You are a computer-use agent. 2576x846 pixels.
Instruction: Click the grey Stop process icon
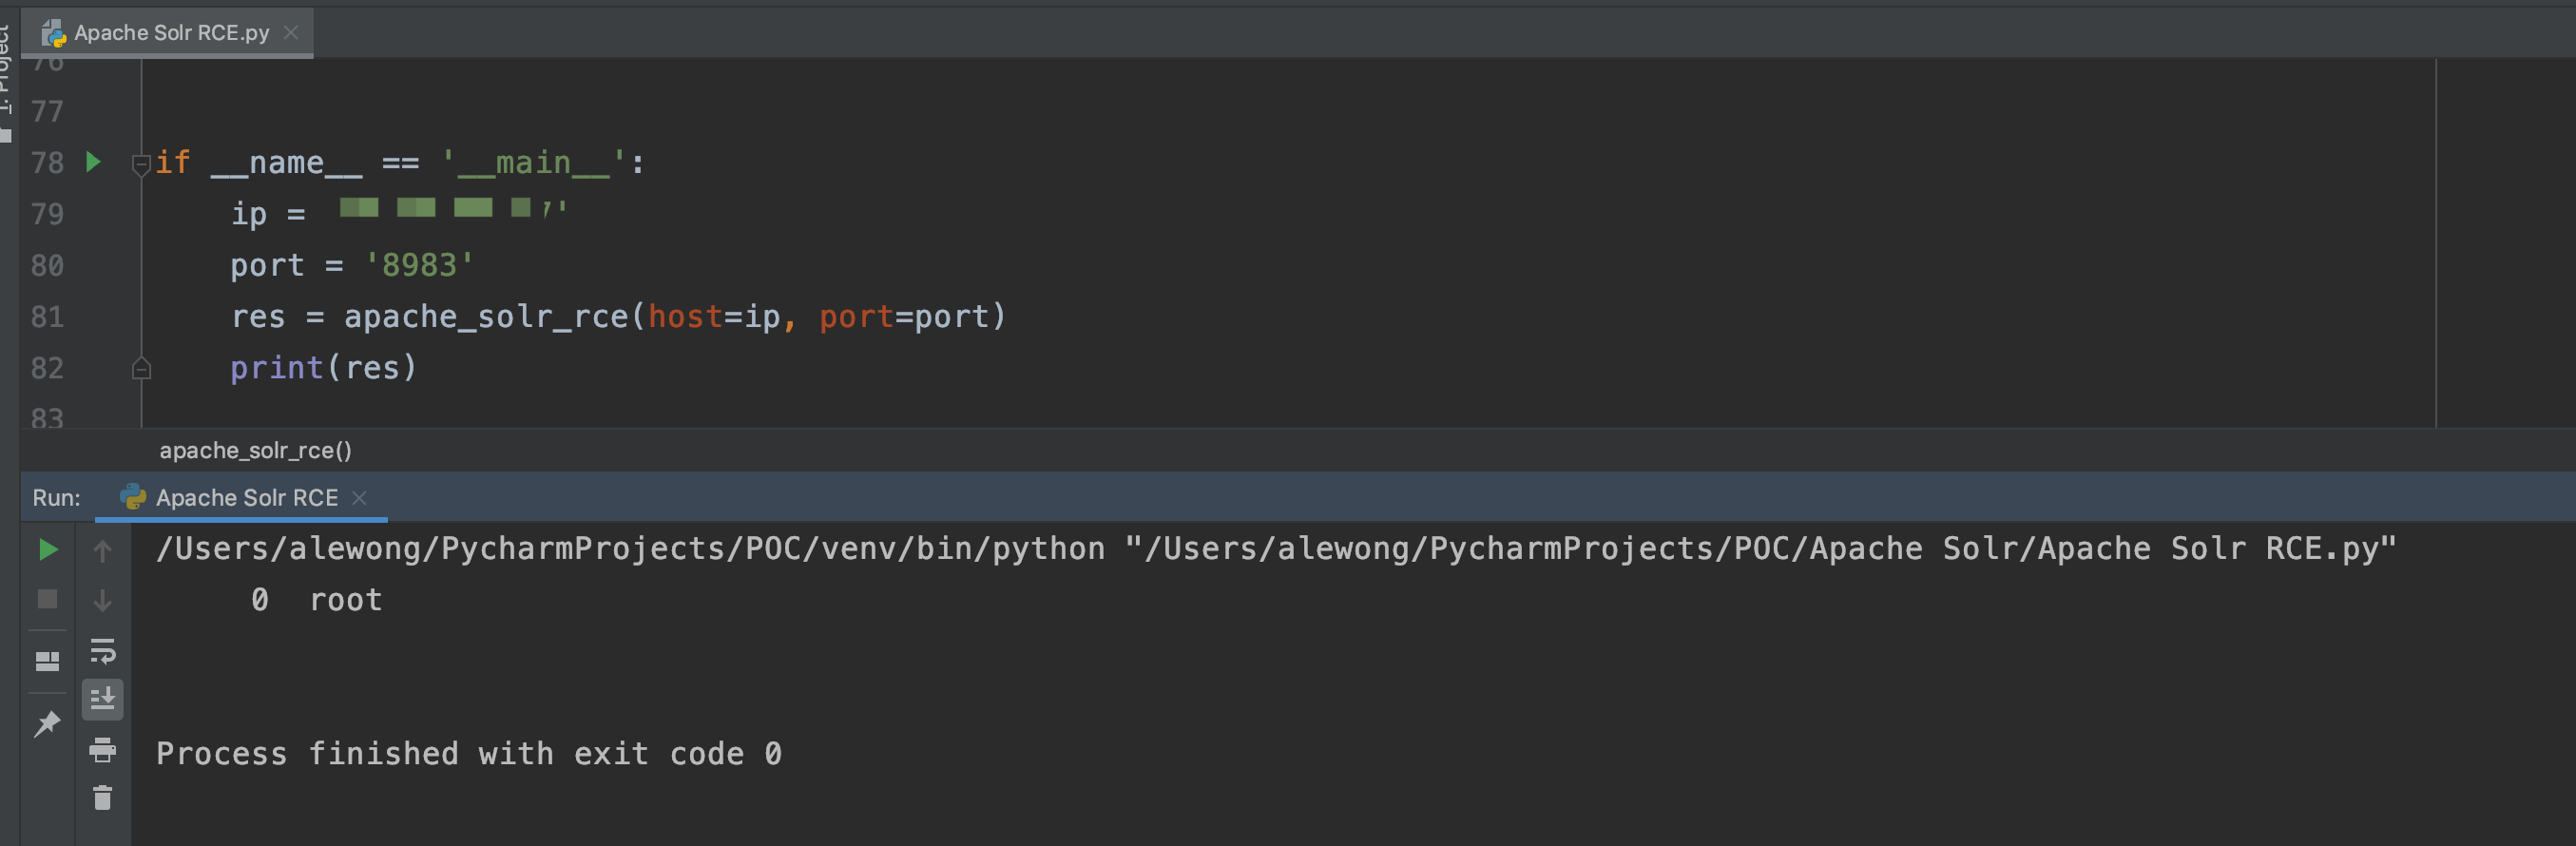tap(47, 599)
